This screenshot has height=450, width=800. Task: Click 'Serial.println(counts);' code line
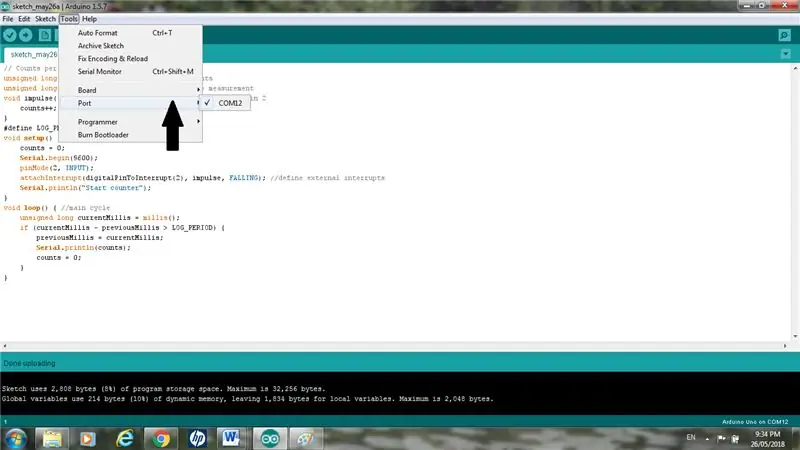point(83,247)
